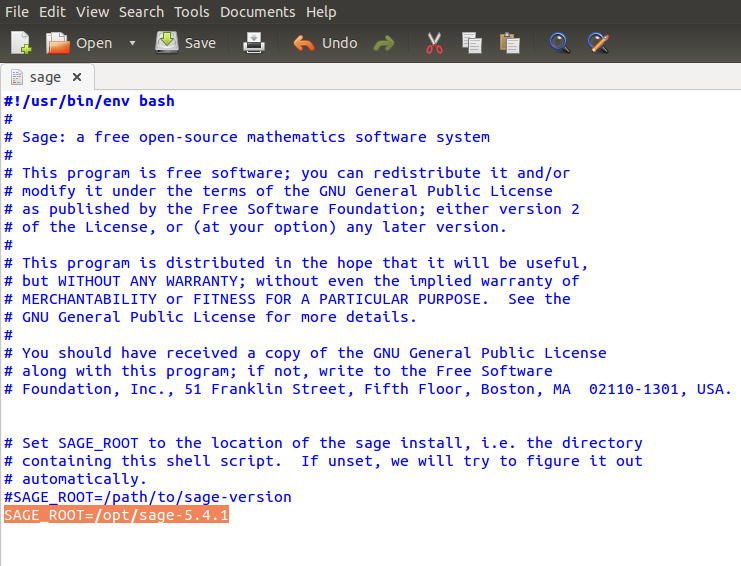Image resolution: width=741 pixels, height=566 pixels.
Task: Click the '# modify it under the terms' line
Action: pyautogui.click(x=278, y=191)
